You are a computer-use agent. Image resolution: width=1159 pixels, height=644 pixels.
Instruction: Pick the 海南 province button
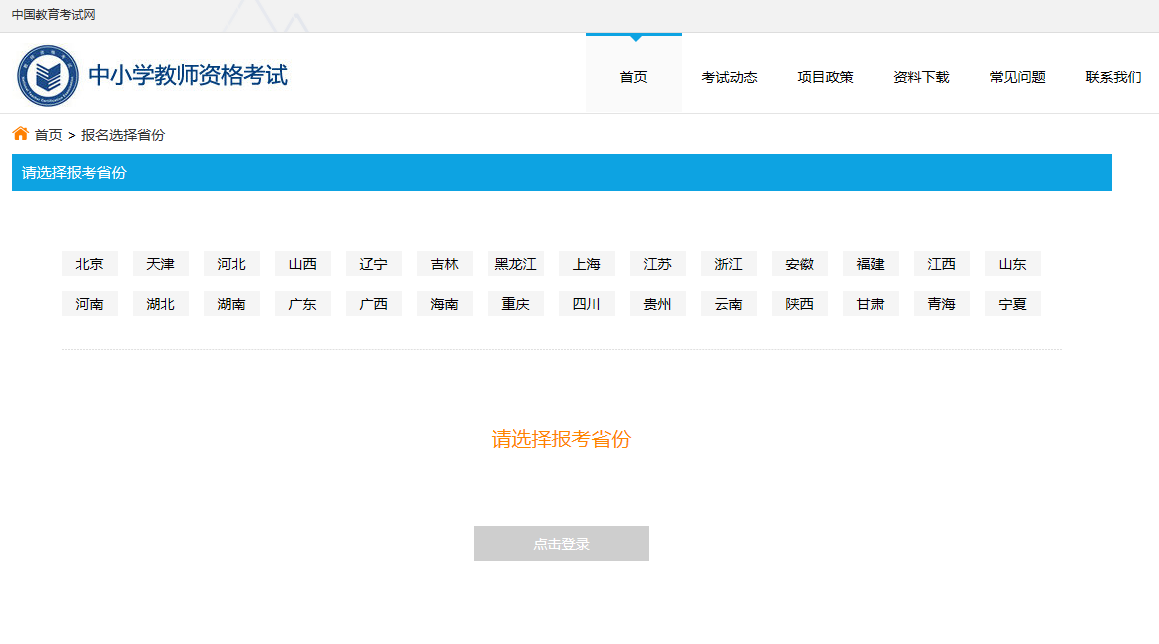point(444,304)
